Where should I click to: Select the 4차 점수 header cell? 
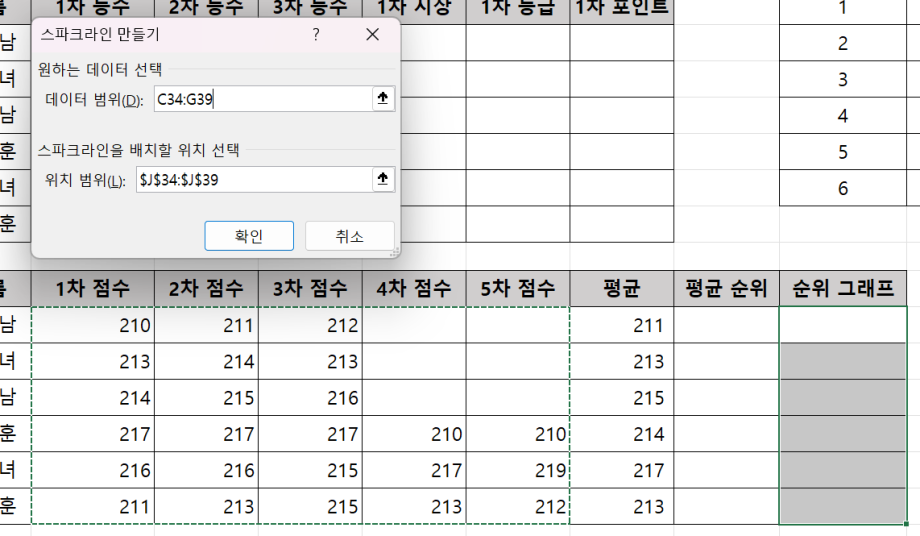pyautogui.click(x=413, y=288)
